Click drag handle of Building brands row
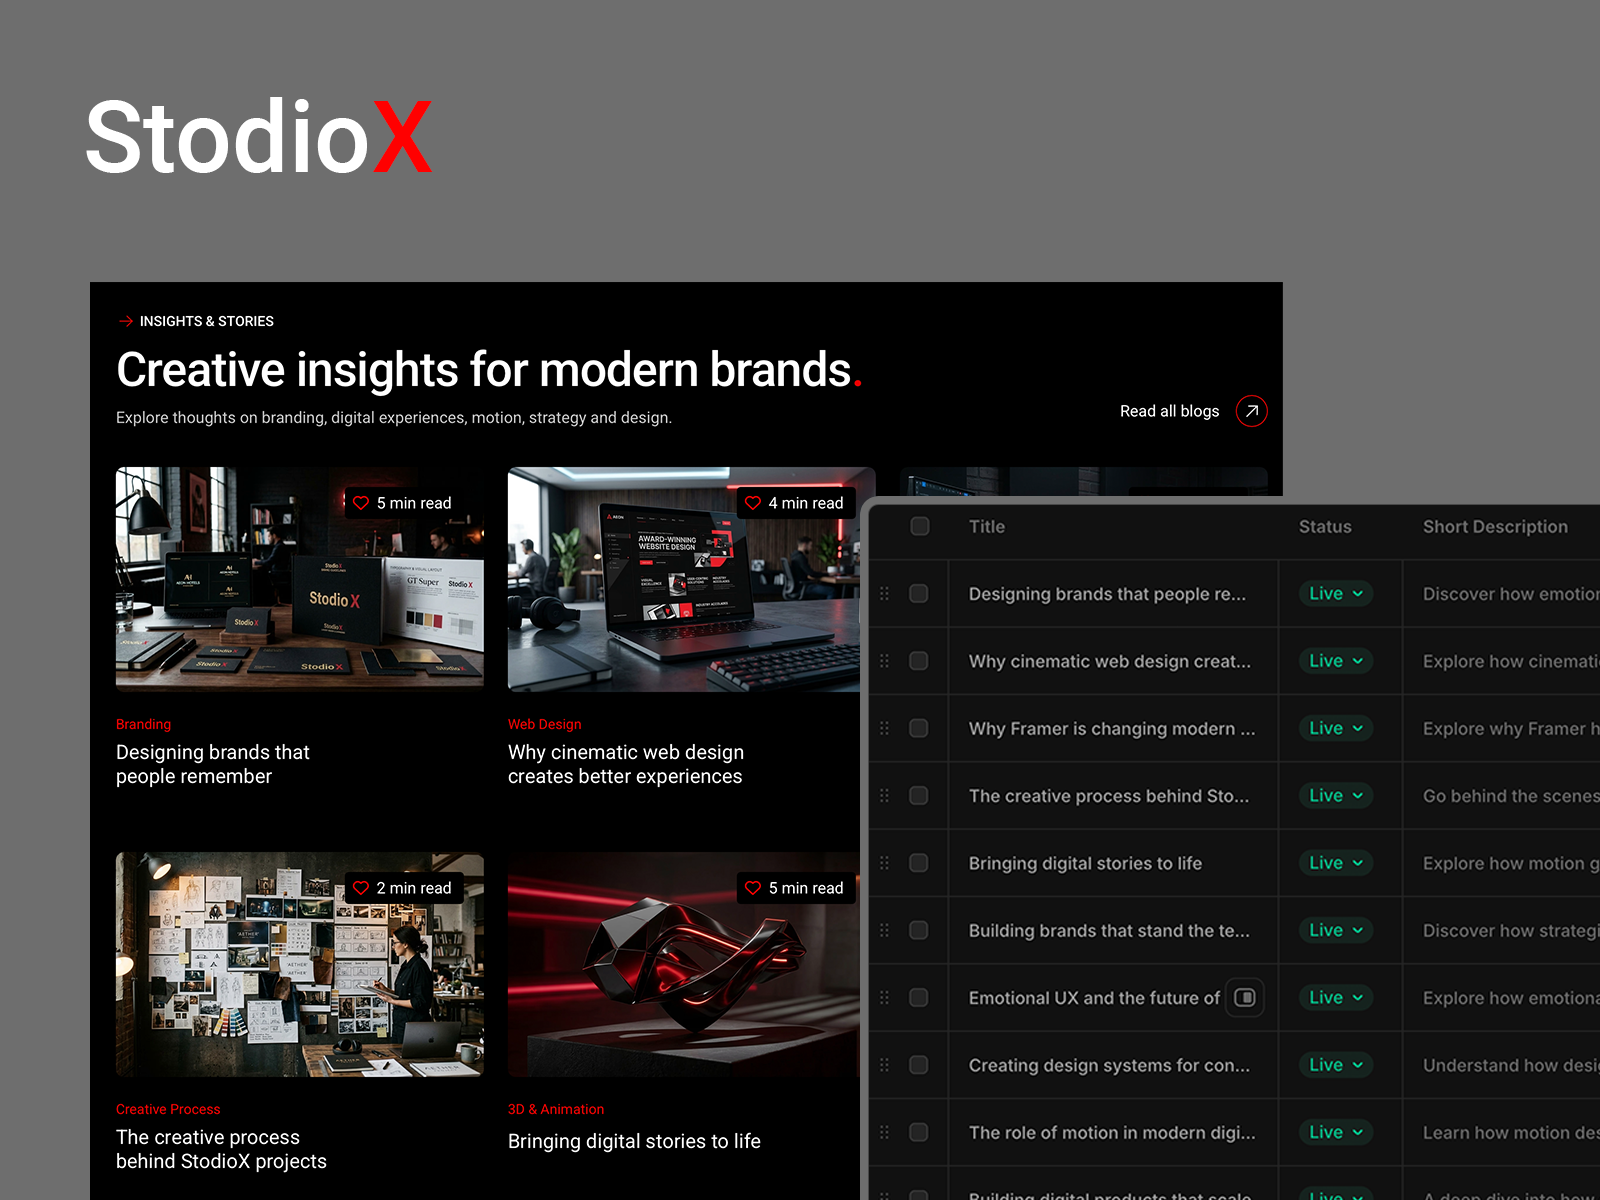The height and width of the screenshot is (1200, 1600). coord(884,930)
